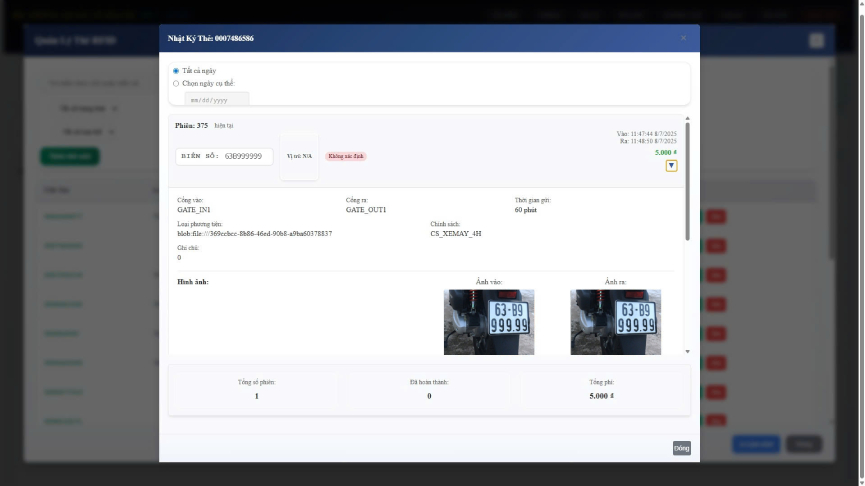Screen dimensions: 865x486
Task: Click the 'Không xác định' status badge
Action: 346,156
